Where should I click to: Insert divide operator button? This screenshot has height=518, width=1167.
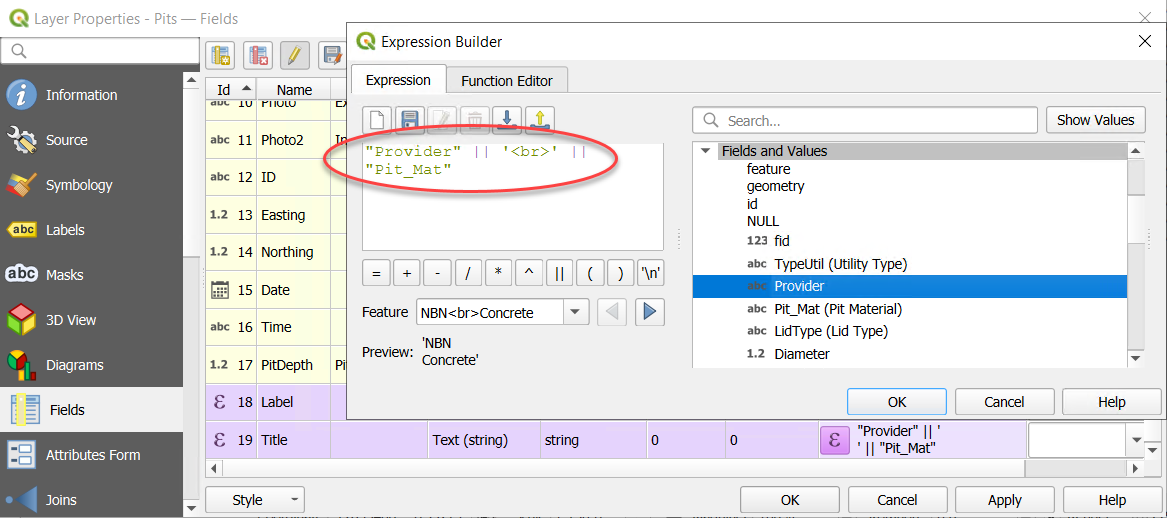click(468, 274)
